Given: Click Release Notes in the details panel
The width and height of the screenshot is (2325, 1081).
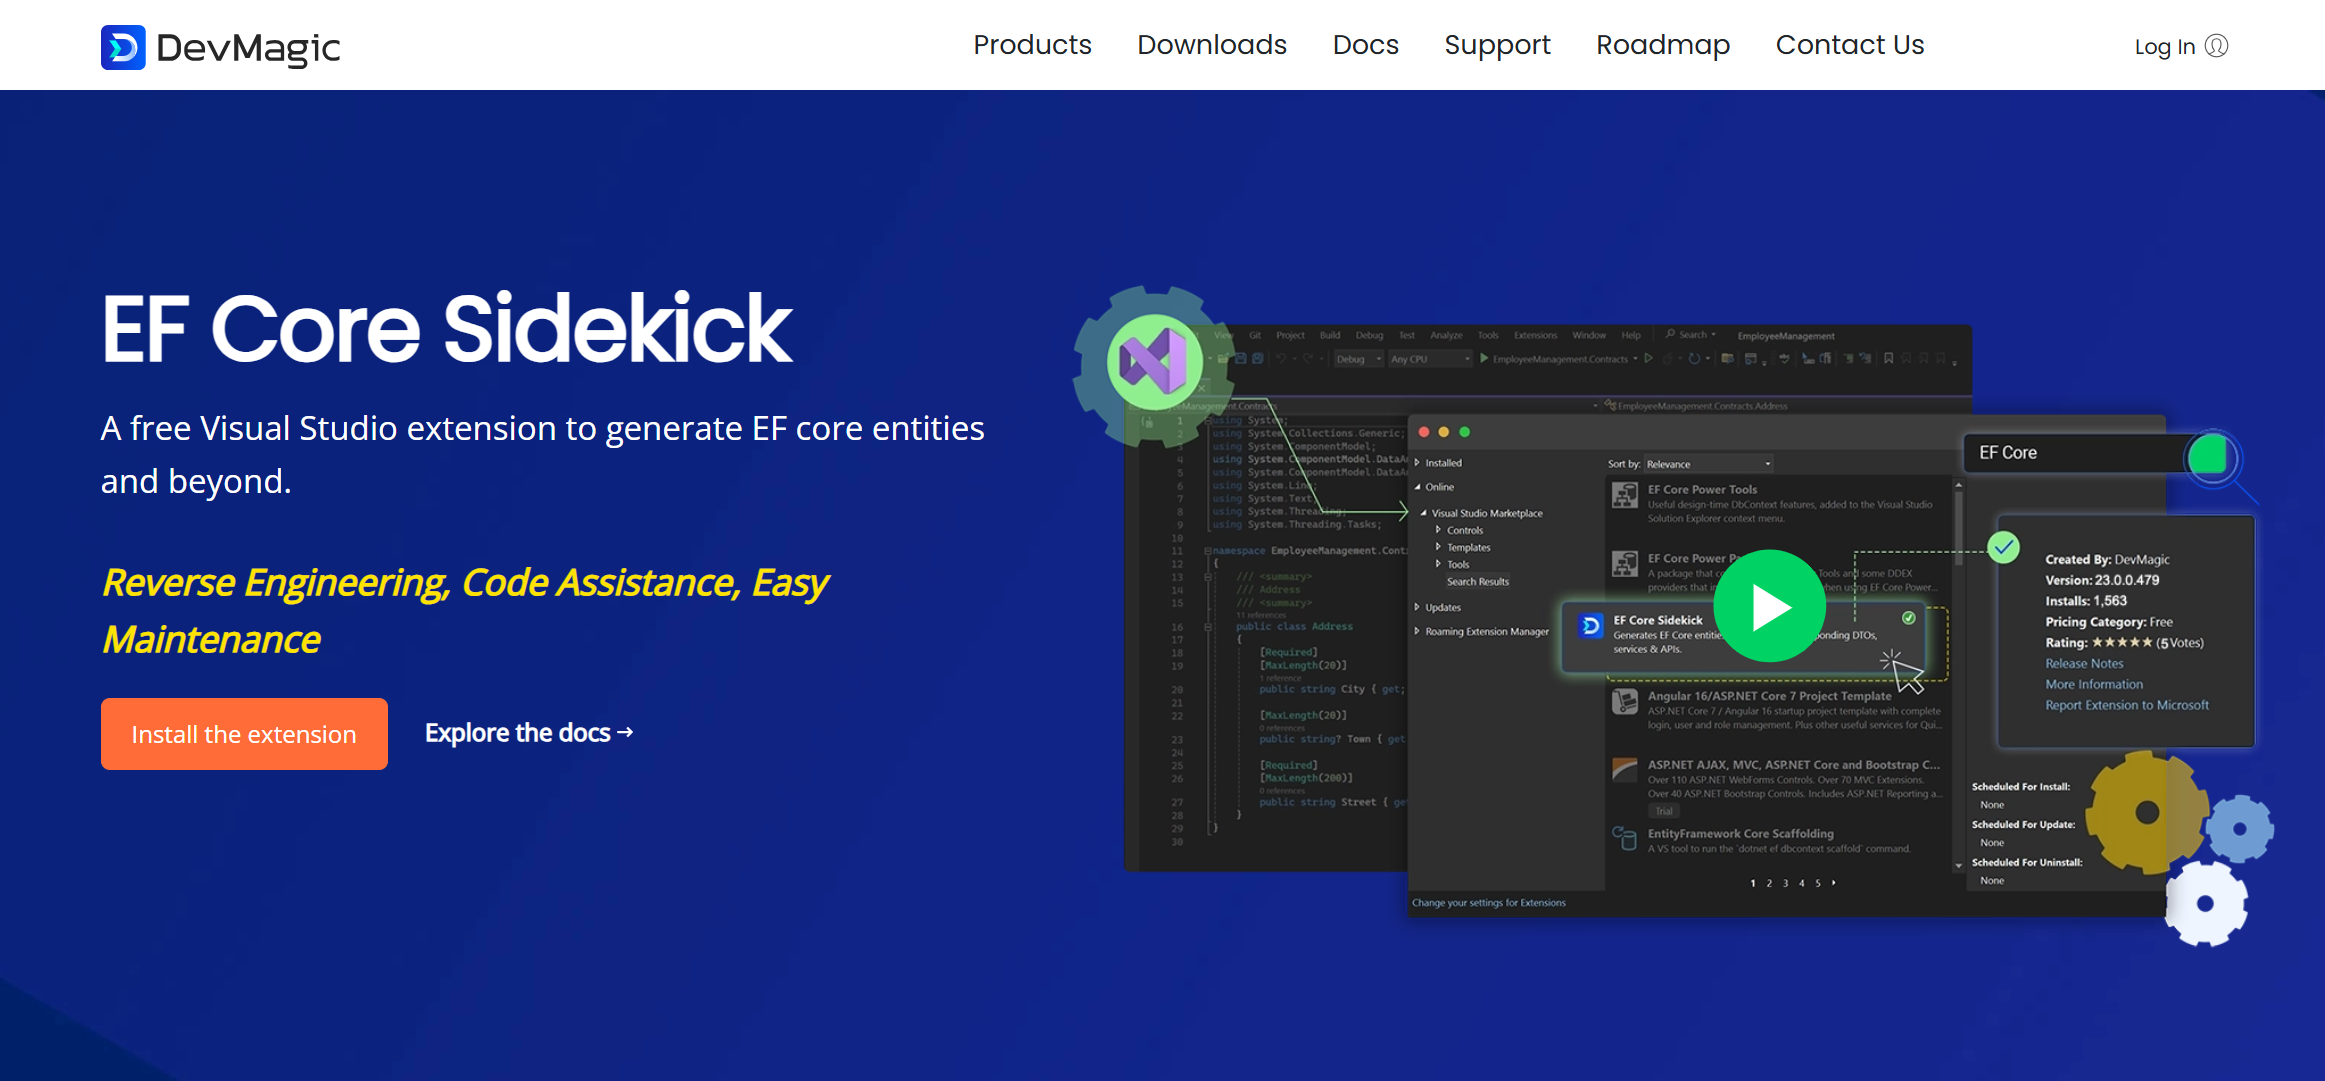Looking at the screenshot, I should pos(2084,663).
